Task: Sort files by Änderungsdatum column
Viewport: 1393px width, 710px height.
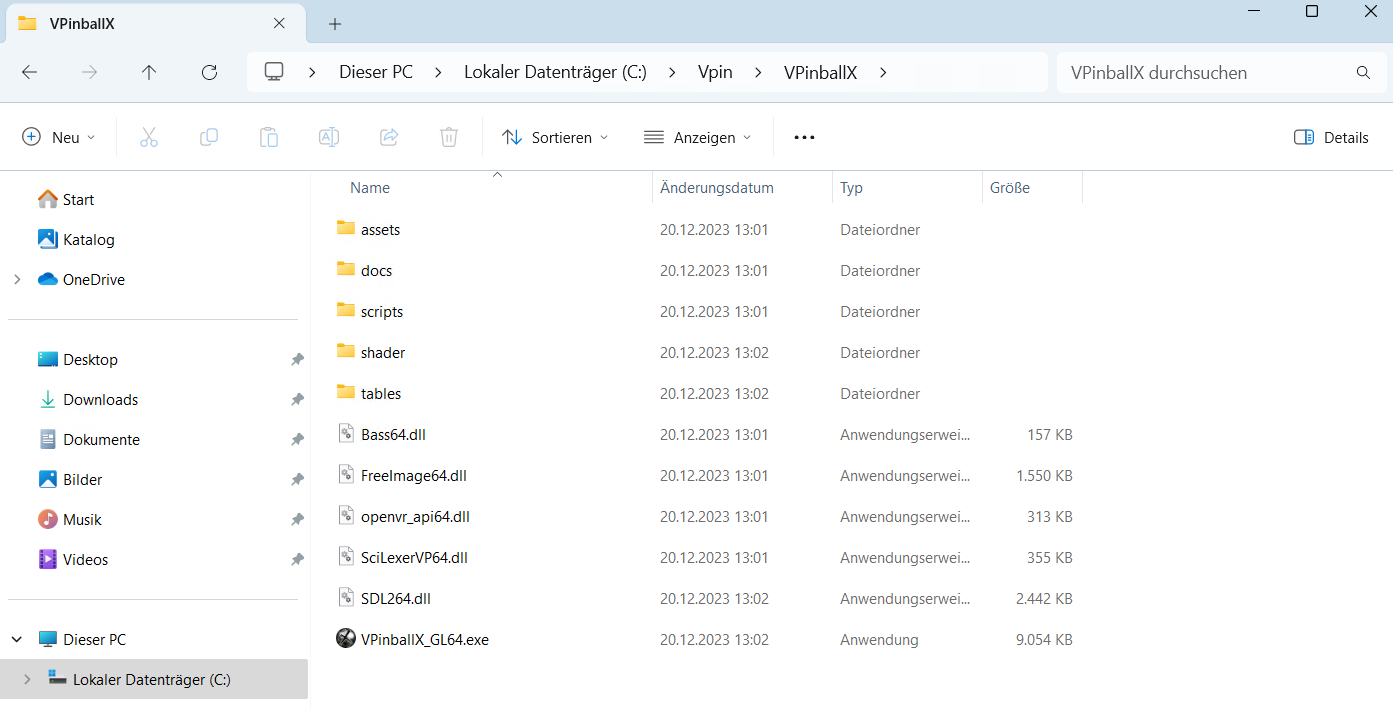Action: point(717,188)
